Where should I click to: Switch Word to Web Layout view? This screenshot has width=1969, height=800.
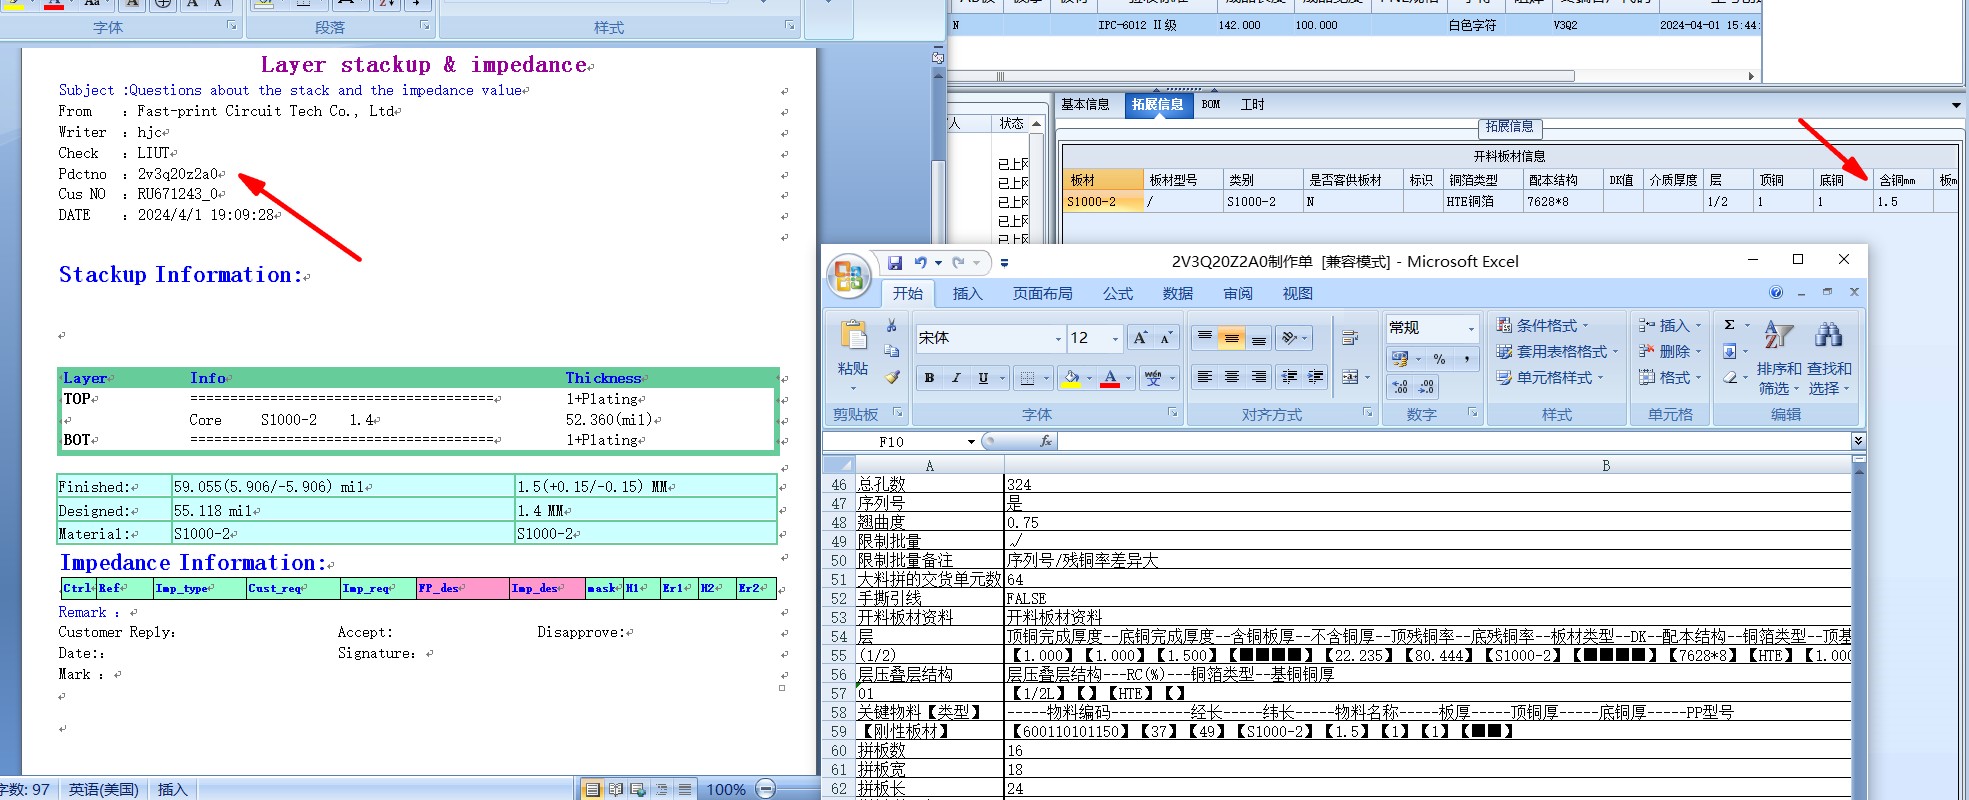tap(639, 789)
